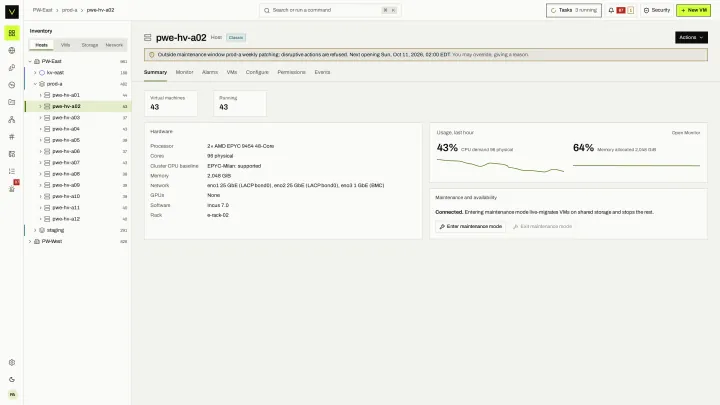This screenshot has width=720, height=405.
Task: Click the Summary tab
Action: [x=155, y=72]
